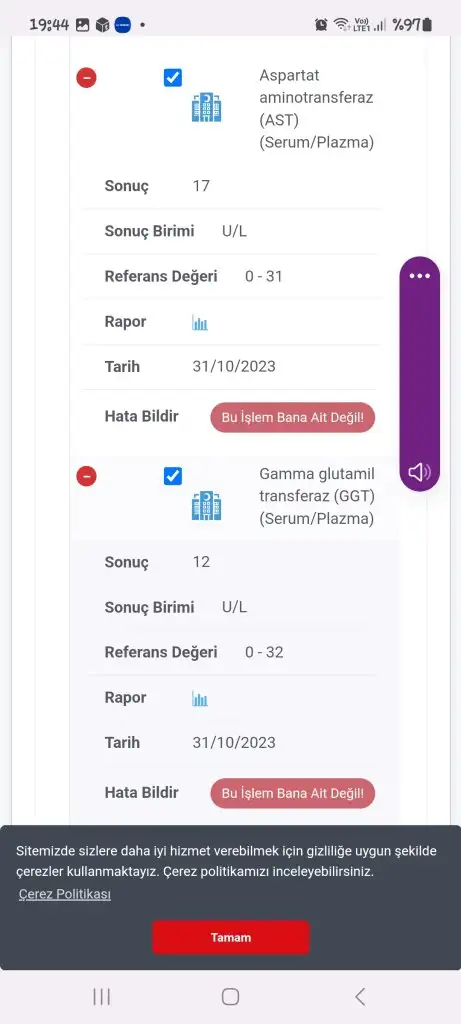Go back with the Android back arrow
The width and height of the screenshot is (461, 1024).
pos(360,997)
